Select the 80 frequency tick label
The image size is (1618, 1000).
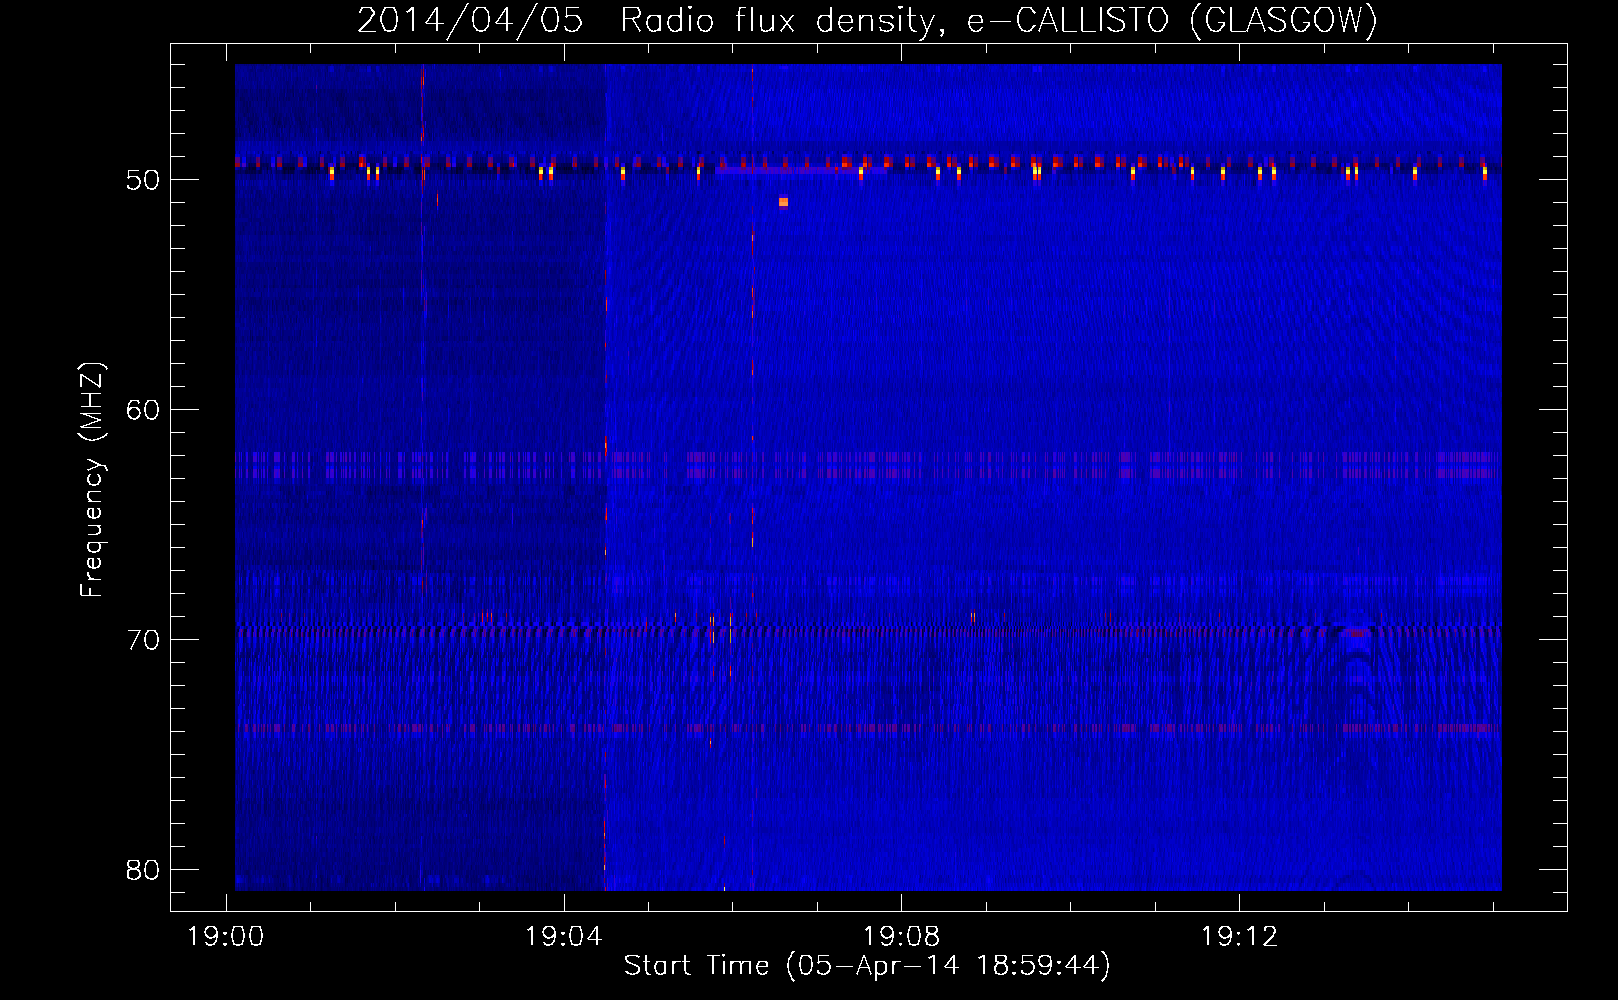(143, 870)
